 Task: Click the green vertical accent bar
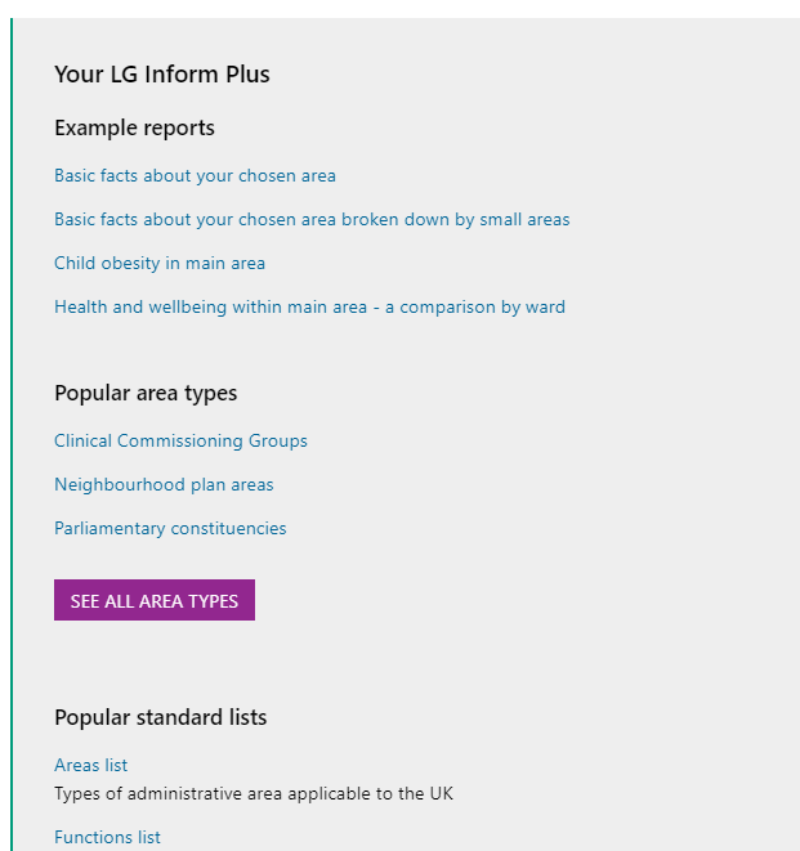coord(11,434)
